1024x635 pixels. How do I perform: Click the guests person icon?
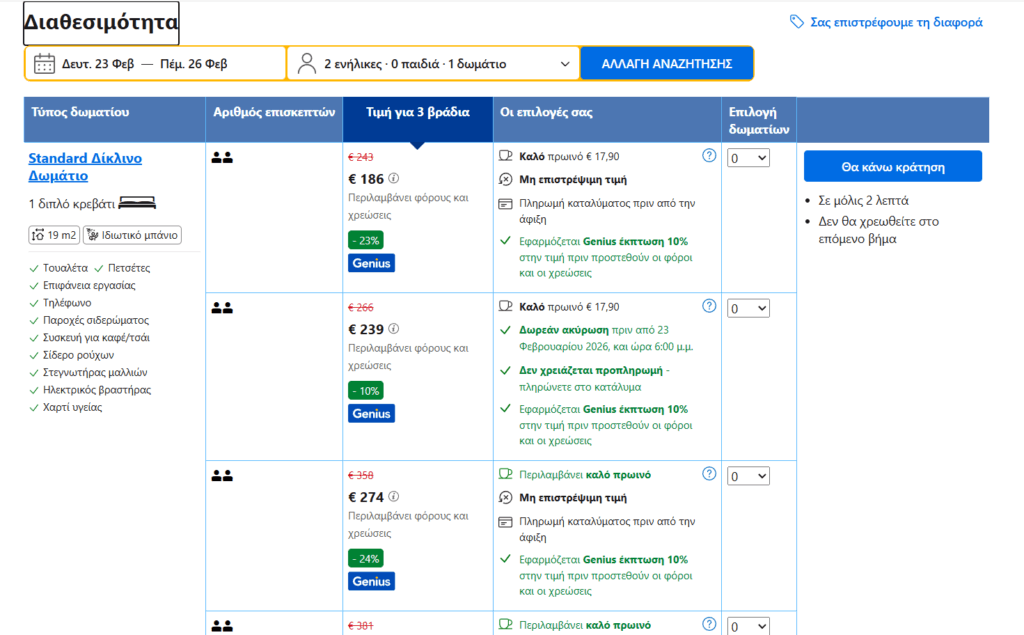pos(307,64)
